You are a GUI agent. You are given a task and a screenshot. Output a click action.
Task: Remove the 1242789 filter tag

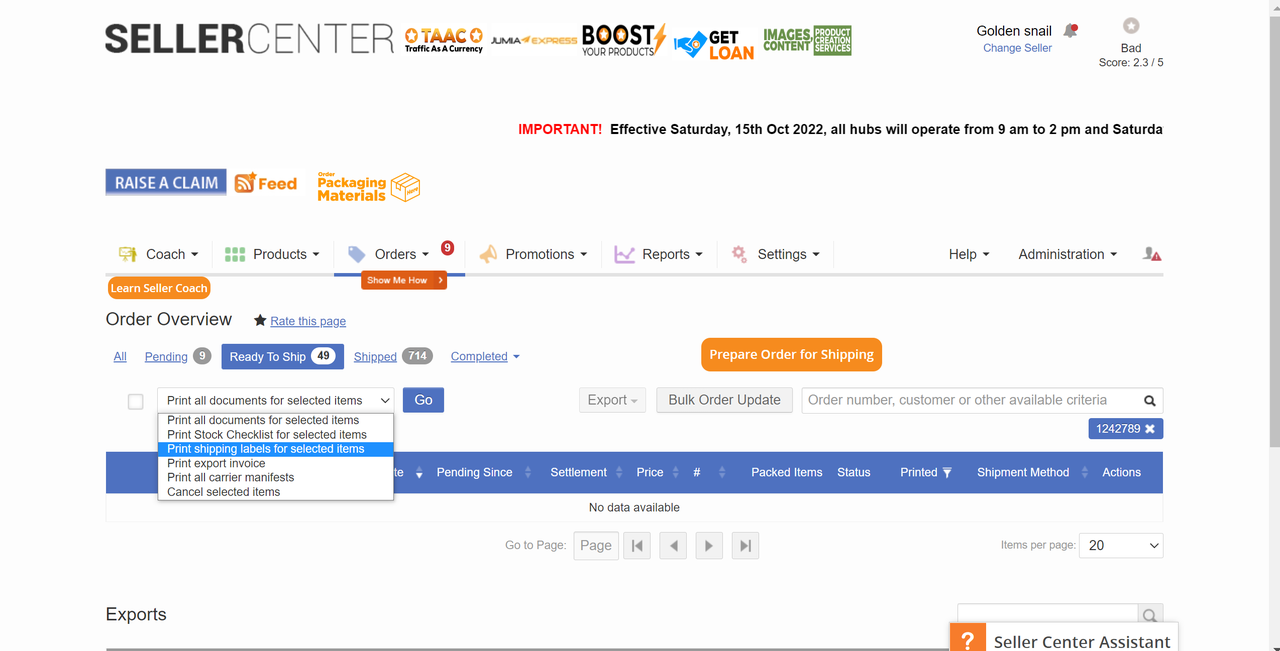point(1150,429)
